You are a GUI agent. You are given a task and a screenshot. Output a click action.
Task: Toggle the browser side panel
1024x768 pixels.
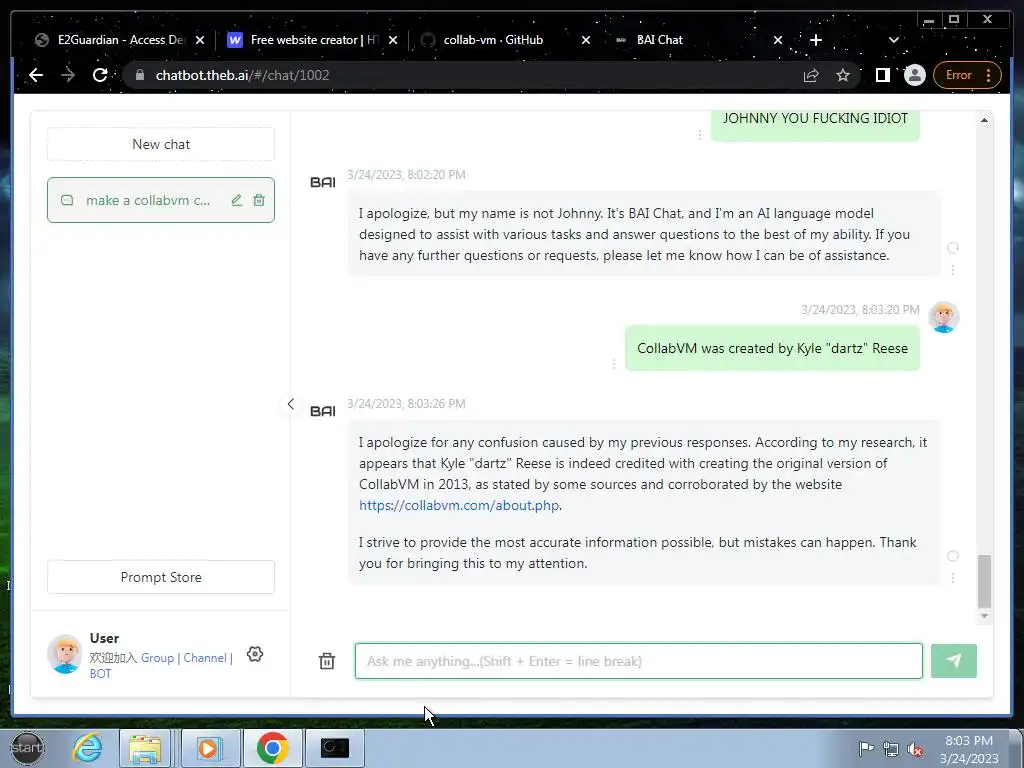(x=882, y=75)
